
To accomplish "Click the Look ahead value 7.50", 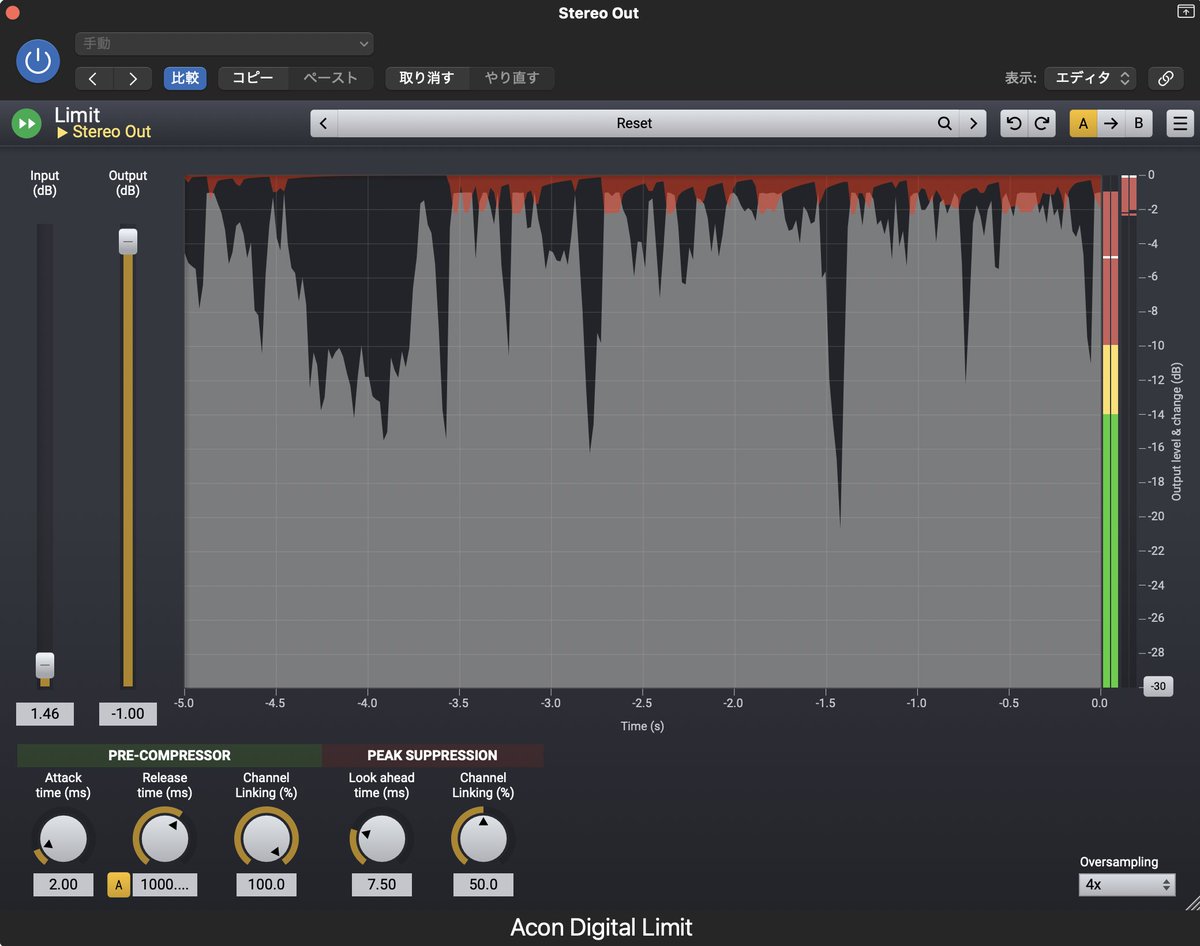I will pyautogui.click(x=381, y=884).
